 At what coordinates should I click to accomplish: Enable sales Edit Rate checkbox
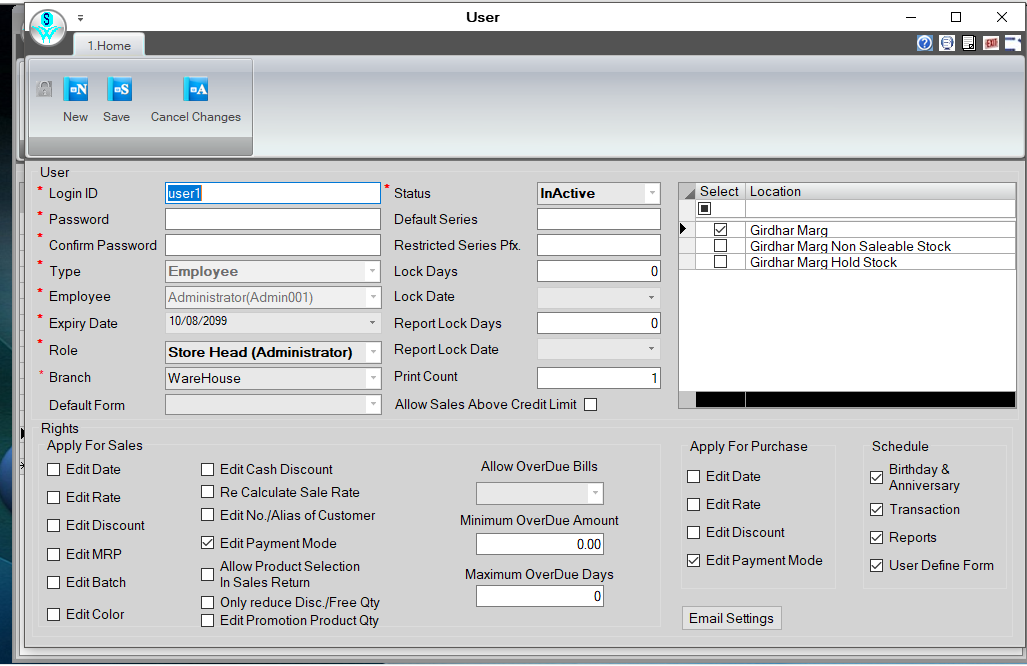(x=54, y=498)
